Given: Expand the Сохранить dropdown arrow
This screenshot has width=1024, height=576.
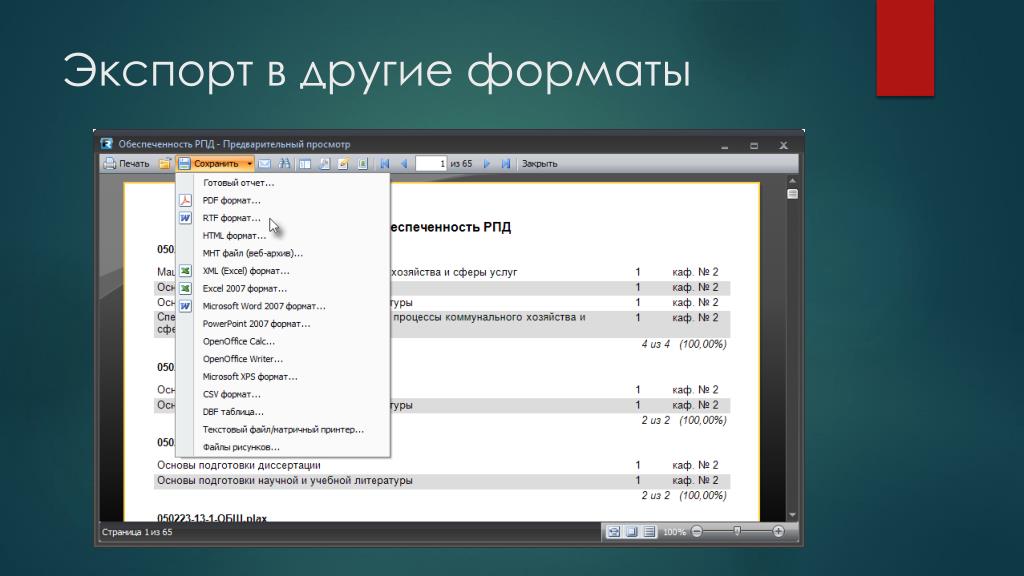Looking at the screenshot, I should pyautogui.click(x=249, y=164).
